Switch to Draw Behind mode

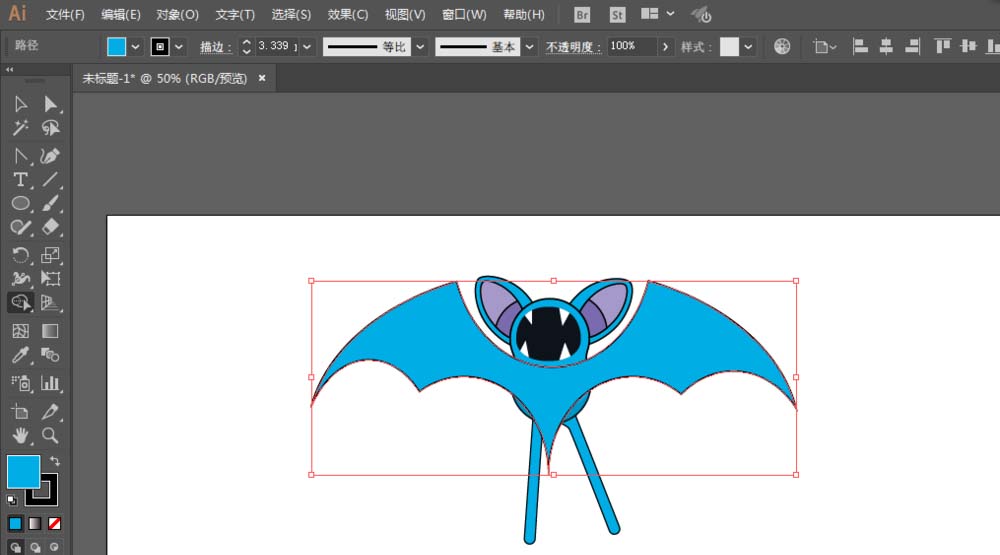[35, 547]
